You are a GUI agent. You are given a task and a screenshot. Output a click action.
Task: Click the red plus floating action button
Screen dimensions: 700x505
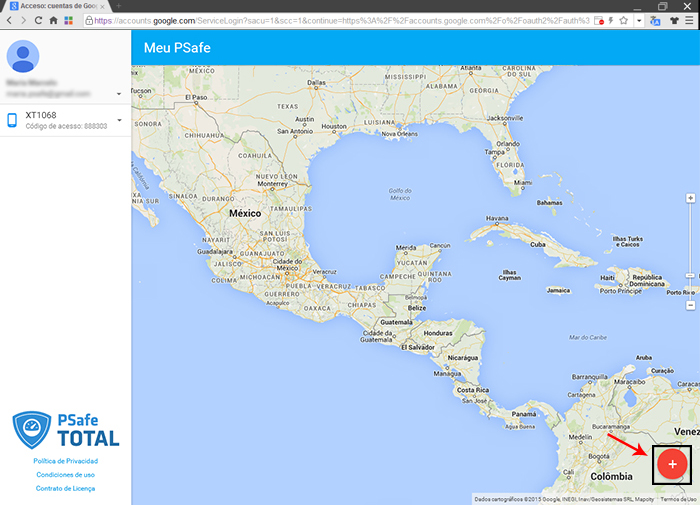click(672, 464)
